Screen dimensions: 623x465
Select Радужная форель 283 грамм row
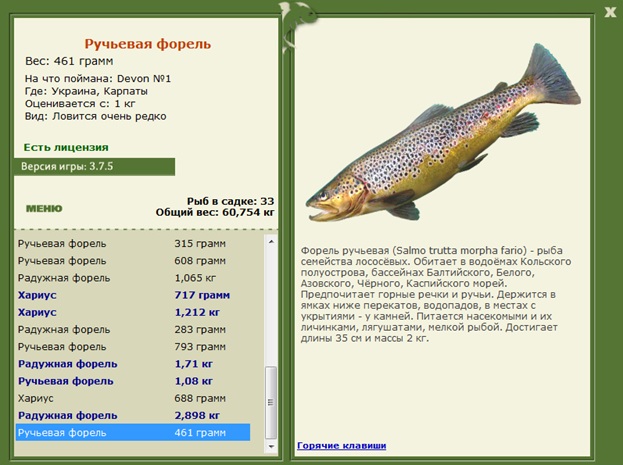(x=133, y=329)
